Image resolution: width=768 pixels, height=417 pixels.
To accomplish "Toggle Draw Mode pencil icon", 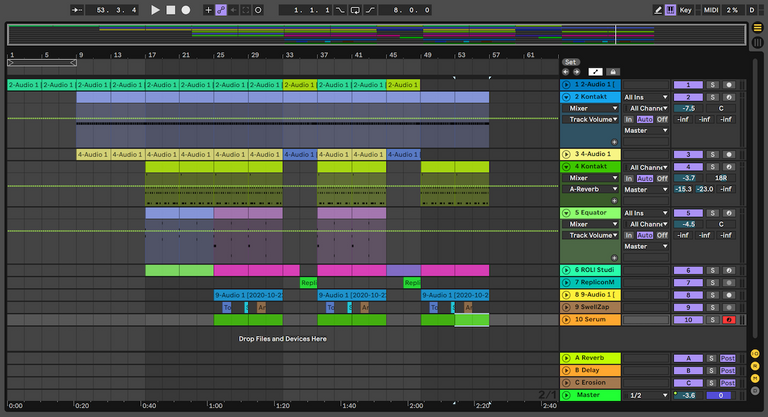I will [x=658, y=10].
